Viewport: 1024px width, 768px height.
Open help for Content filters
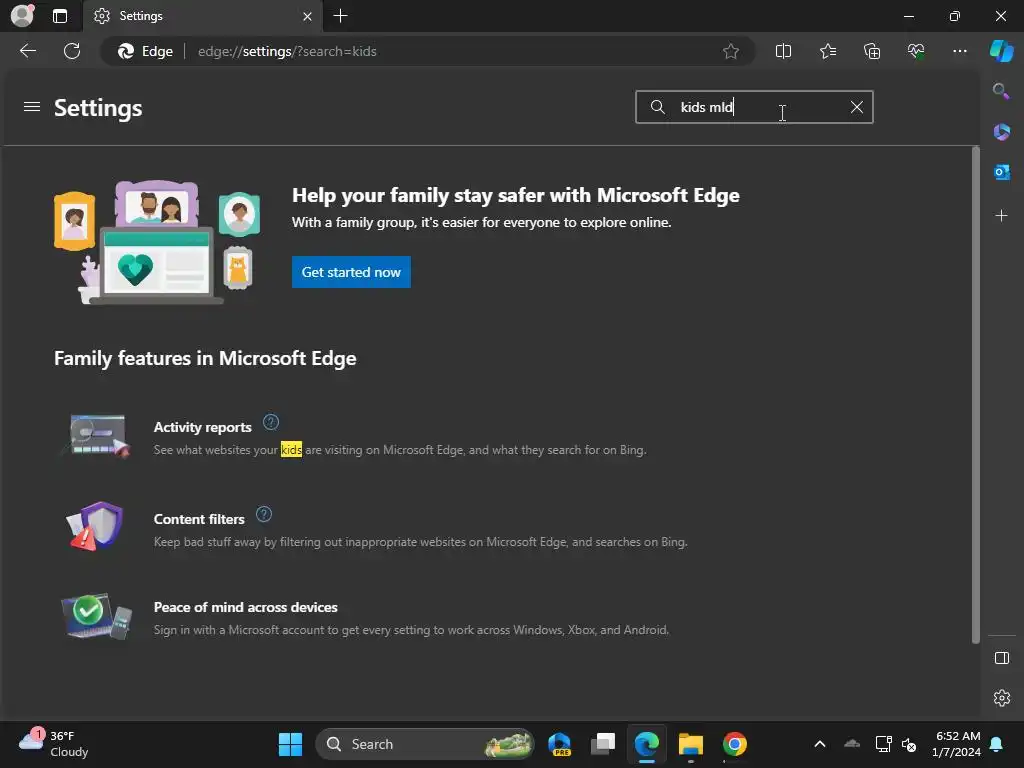point(264,515)
